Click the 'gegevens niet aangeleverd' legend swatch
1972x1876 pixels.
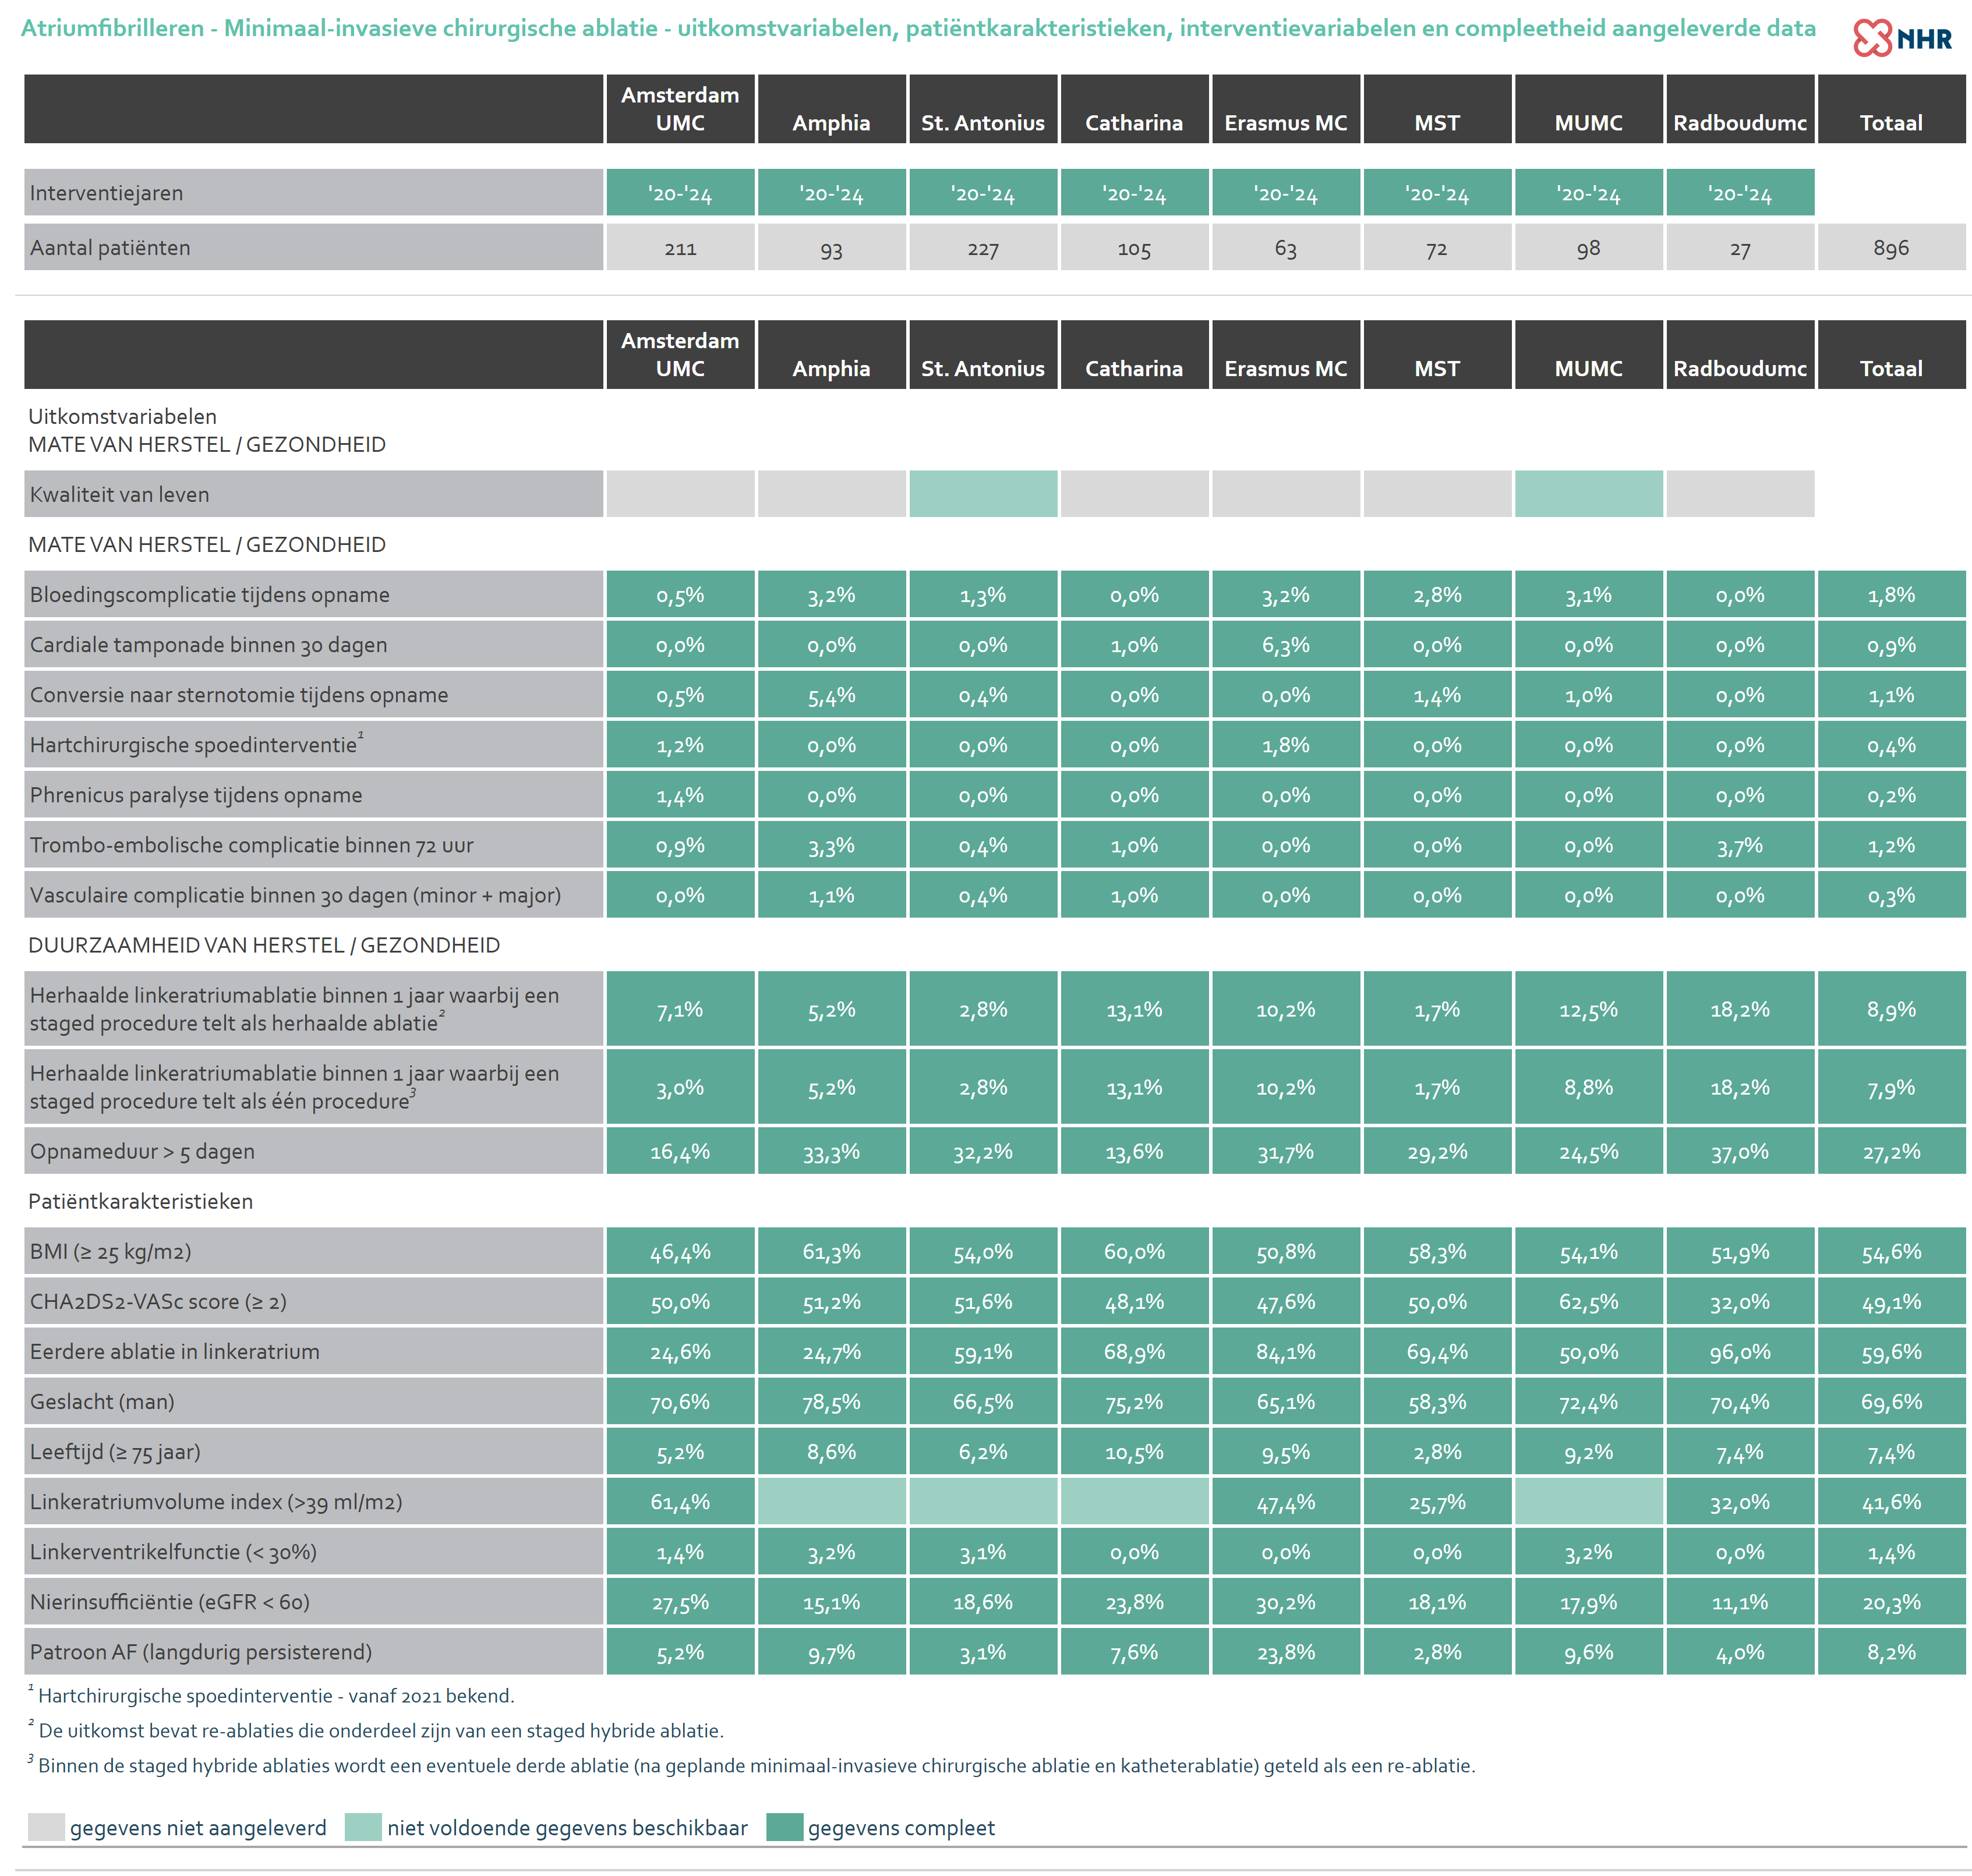pyautogui.click(x=46, y=1827)
